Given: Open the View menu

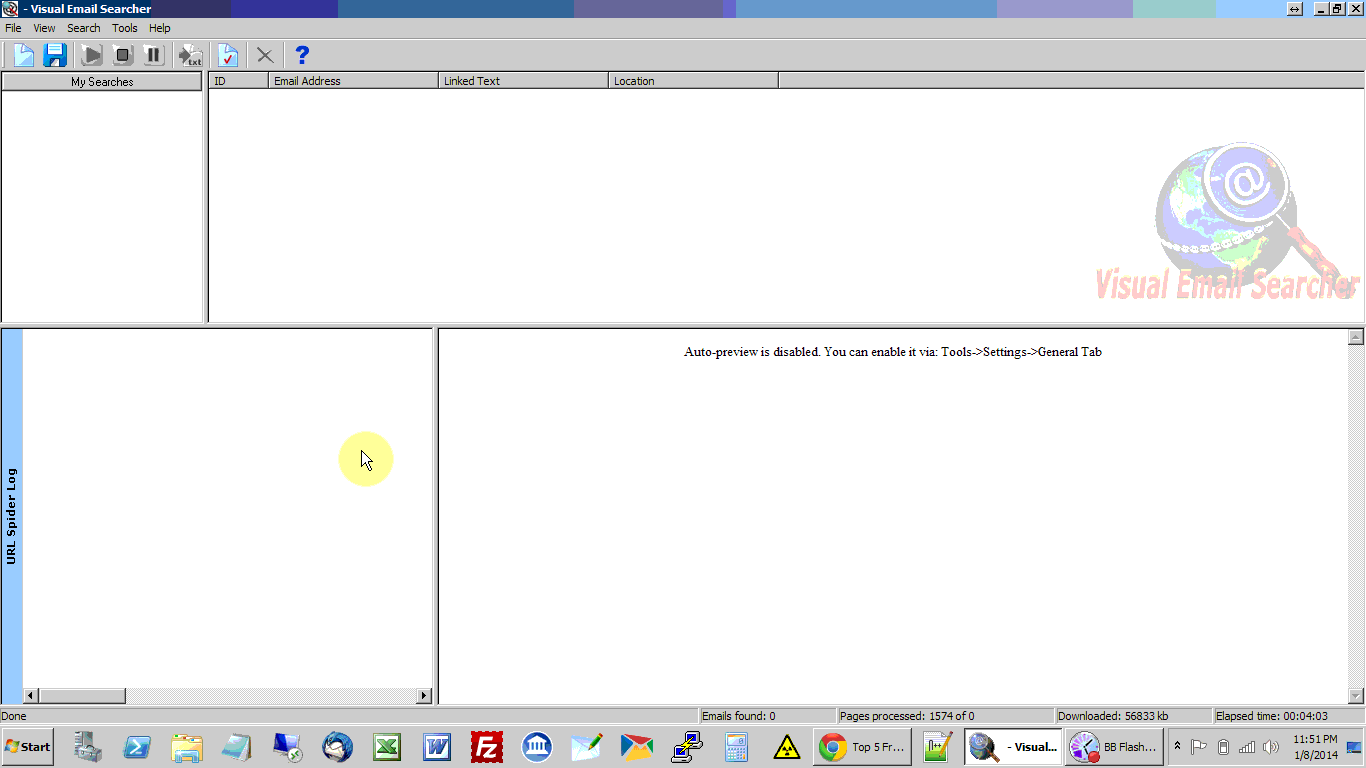Looking at the screenshot, I should [44, 28].
